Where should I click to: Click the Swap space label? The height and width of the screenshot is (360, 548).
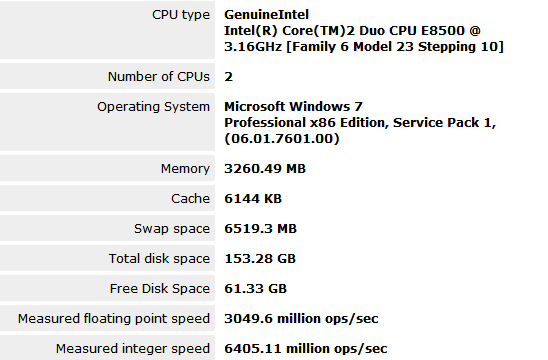coord(172,229)
